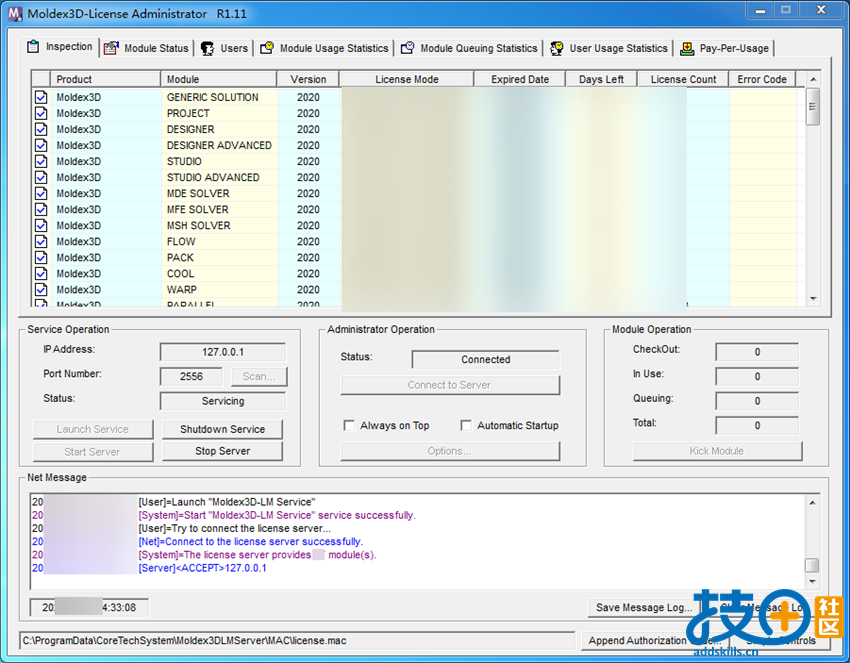Image resolution: width=850 pixels, height=663 pixels.
Task: Go to Module Queuing Statistics tab
Action: [x=469, y=48]
